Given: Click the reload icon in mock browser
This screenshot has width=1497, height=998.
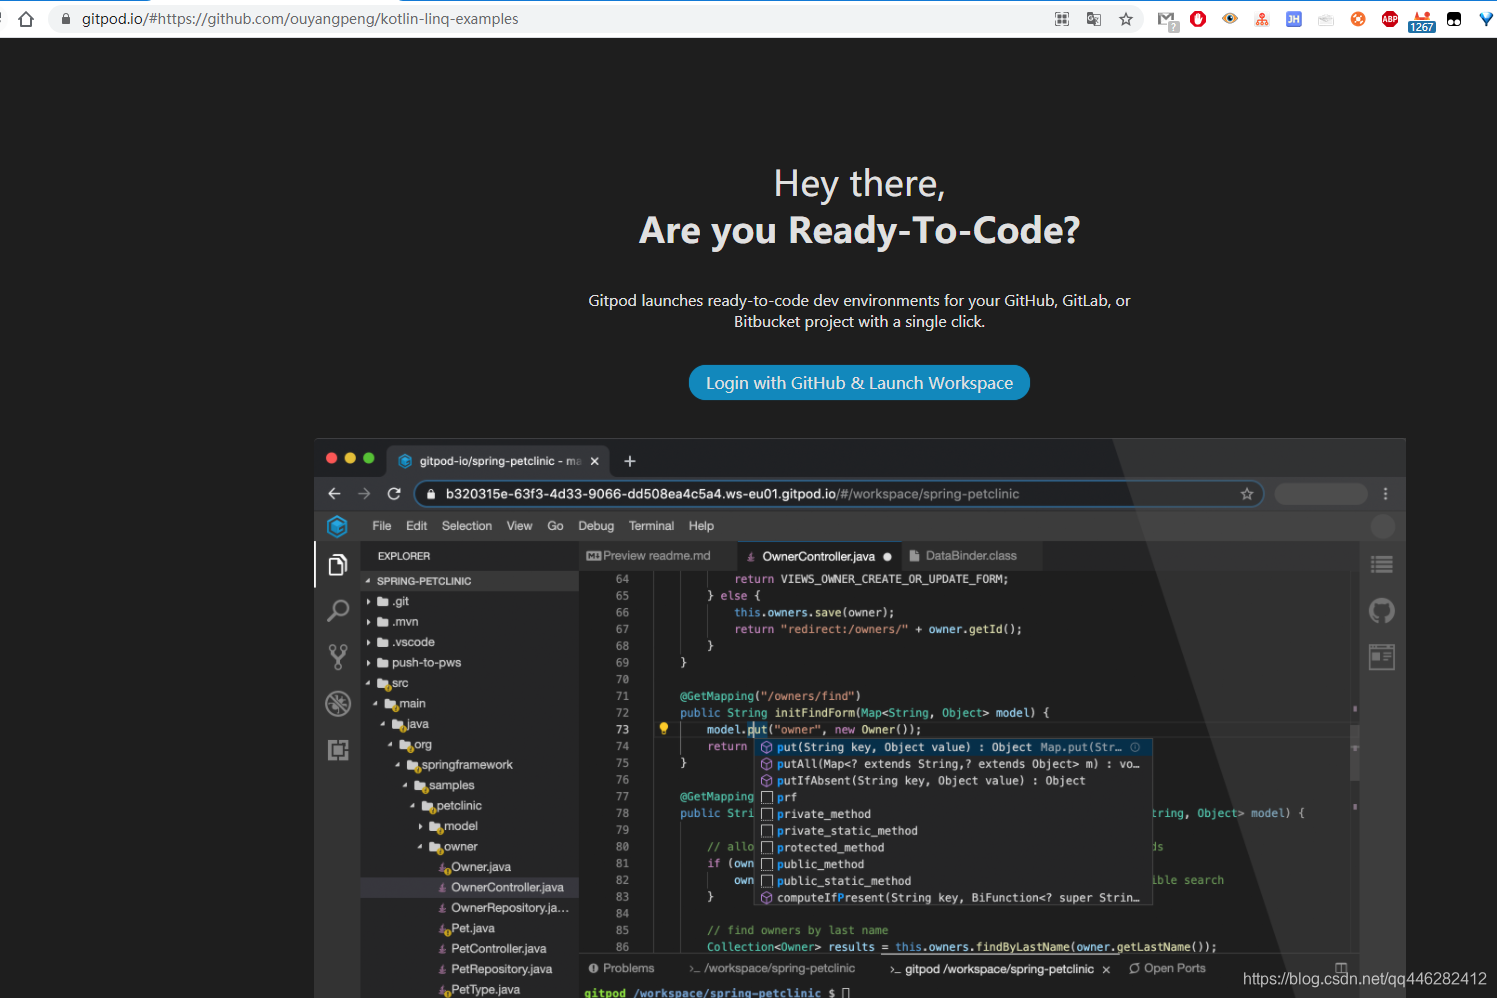Looking at the screenshot, I should click(x=394, y=494).
